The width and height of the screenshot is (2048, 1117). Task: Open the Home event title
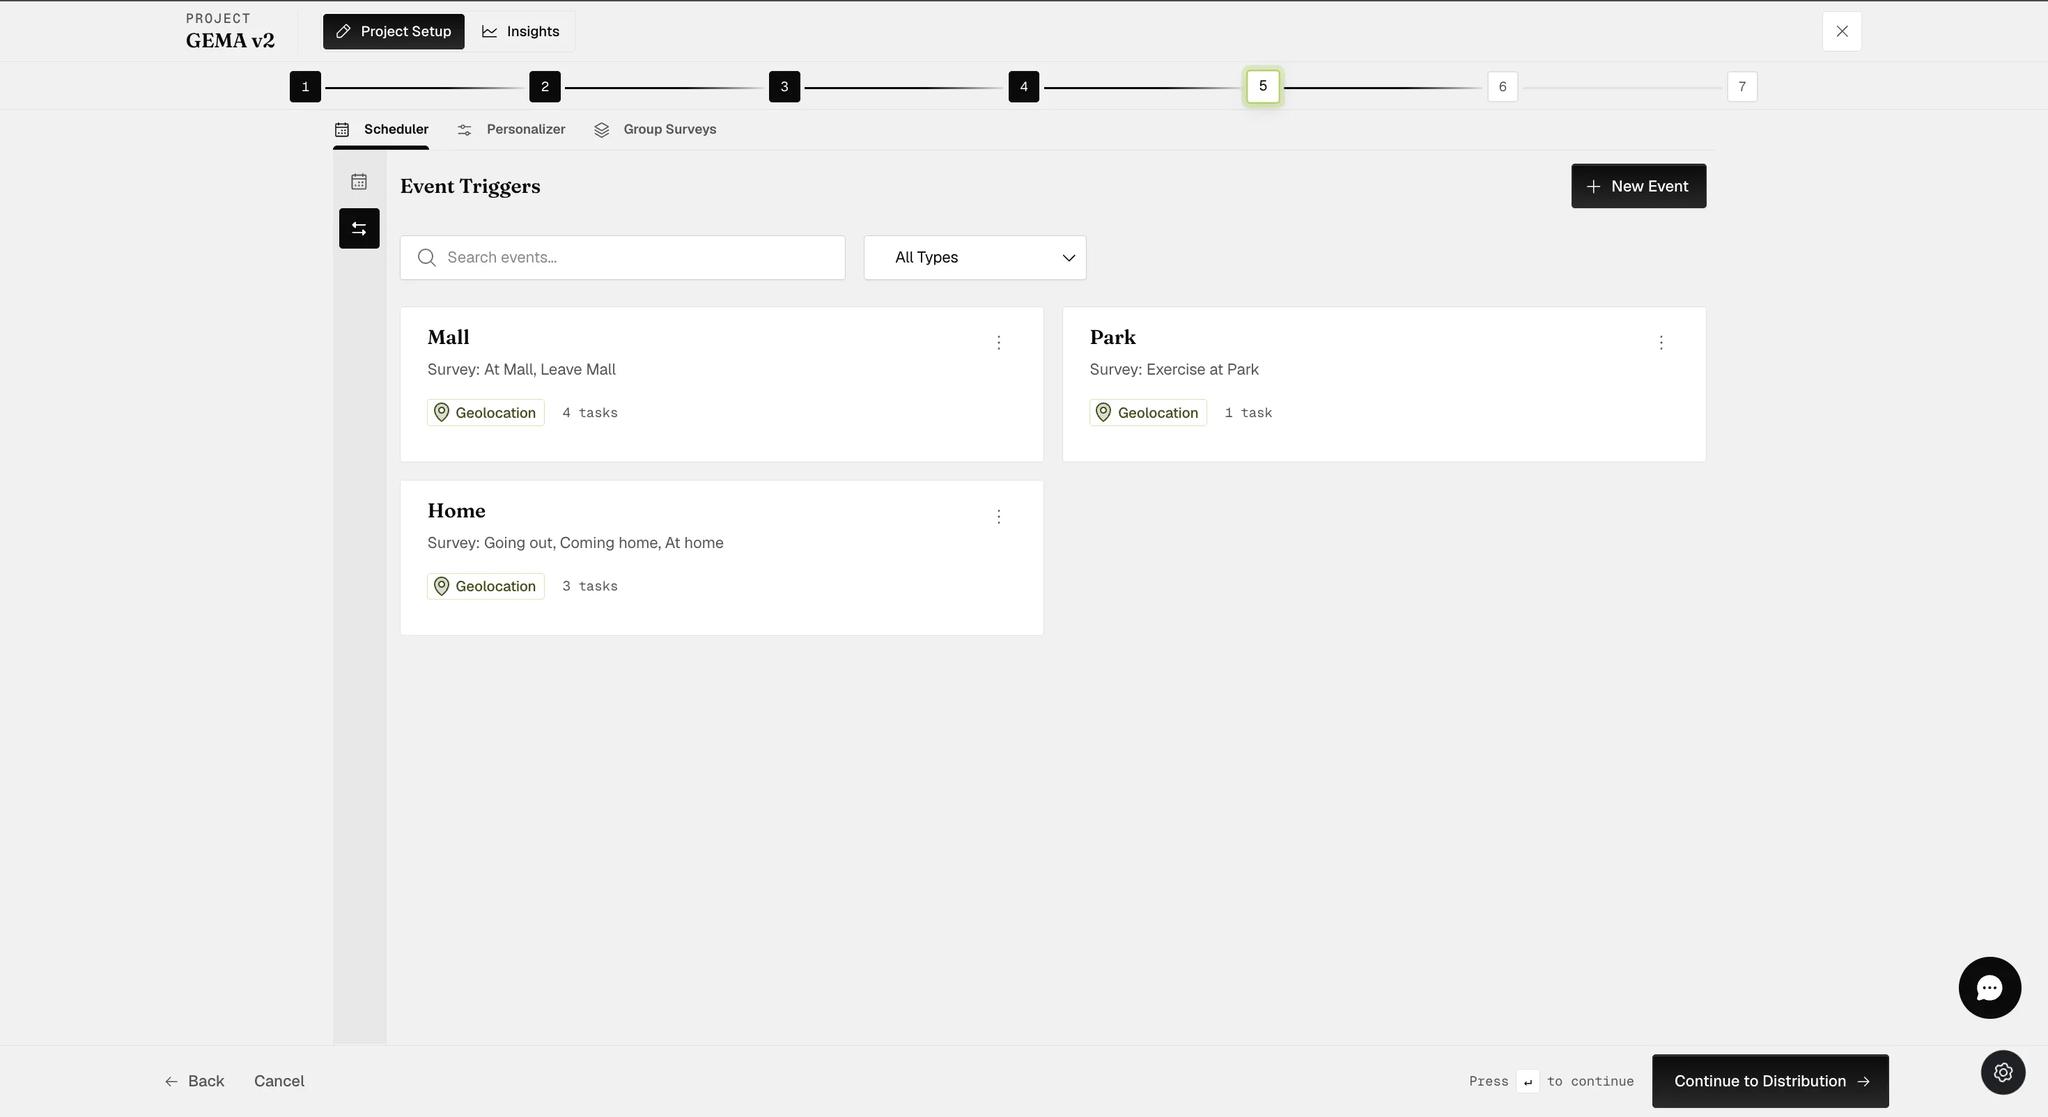tap(456, 511)
